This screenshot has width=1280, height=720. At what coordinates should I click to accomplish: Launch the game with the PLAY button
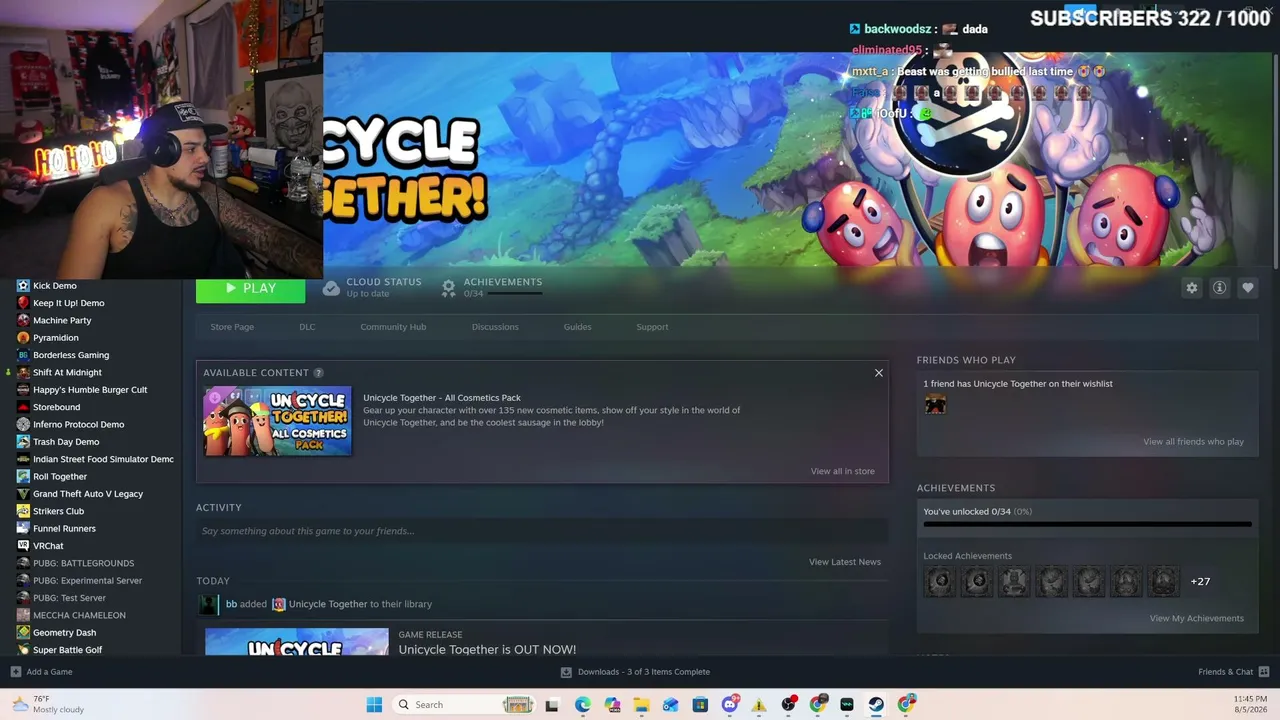click(x=250, y=288)
